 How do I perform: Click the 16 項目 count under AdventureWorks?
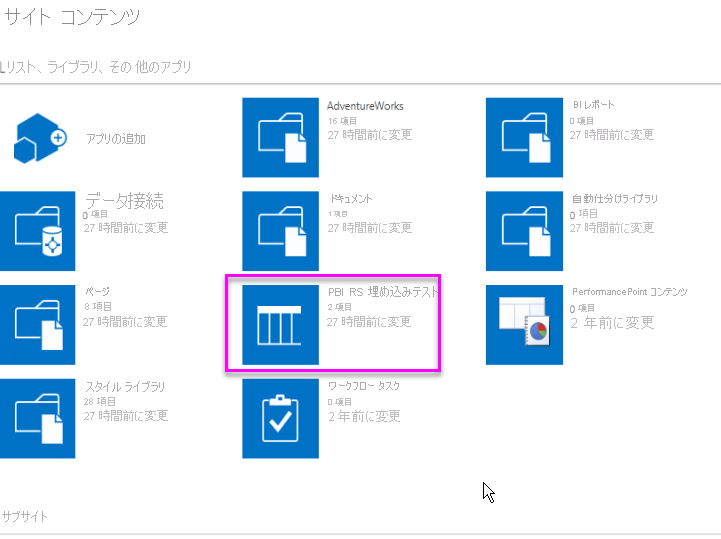click(342, 121)
